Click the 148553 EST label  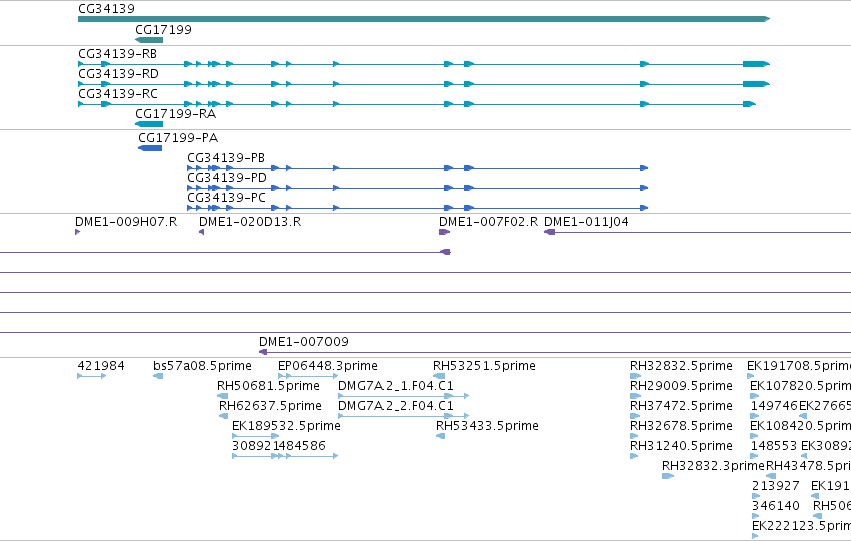[x=774, y=445]
